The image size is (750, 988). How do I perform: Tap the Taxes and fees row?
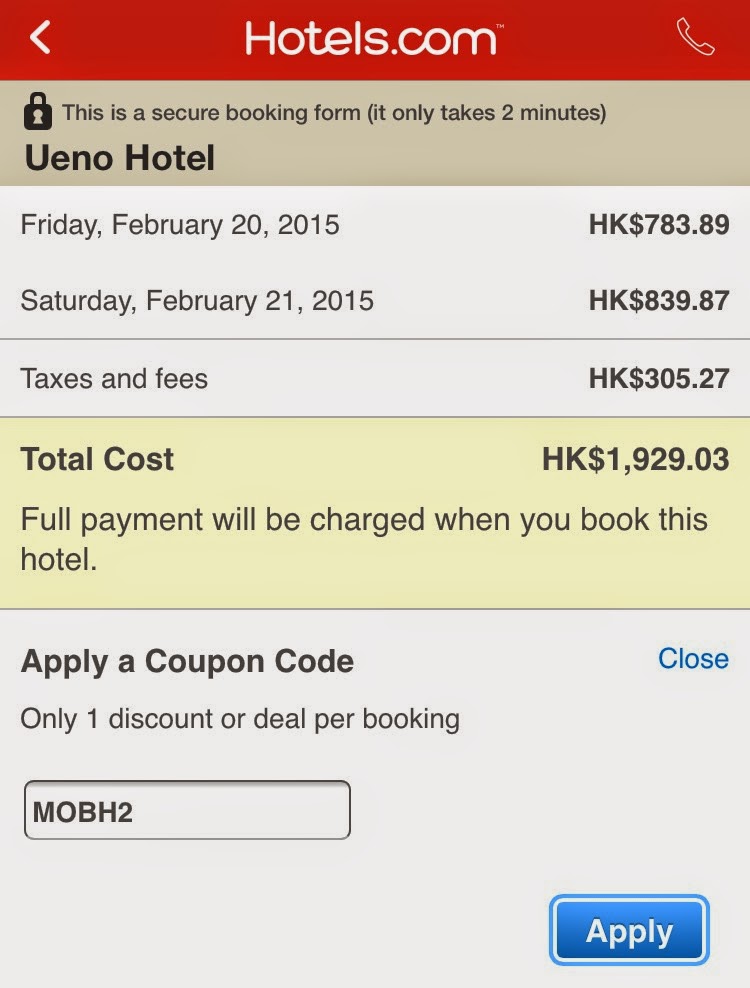375,379
